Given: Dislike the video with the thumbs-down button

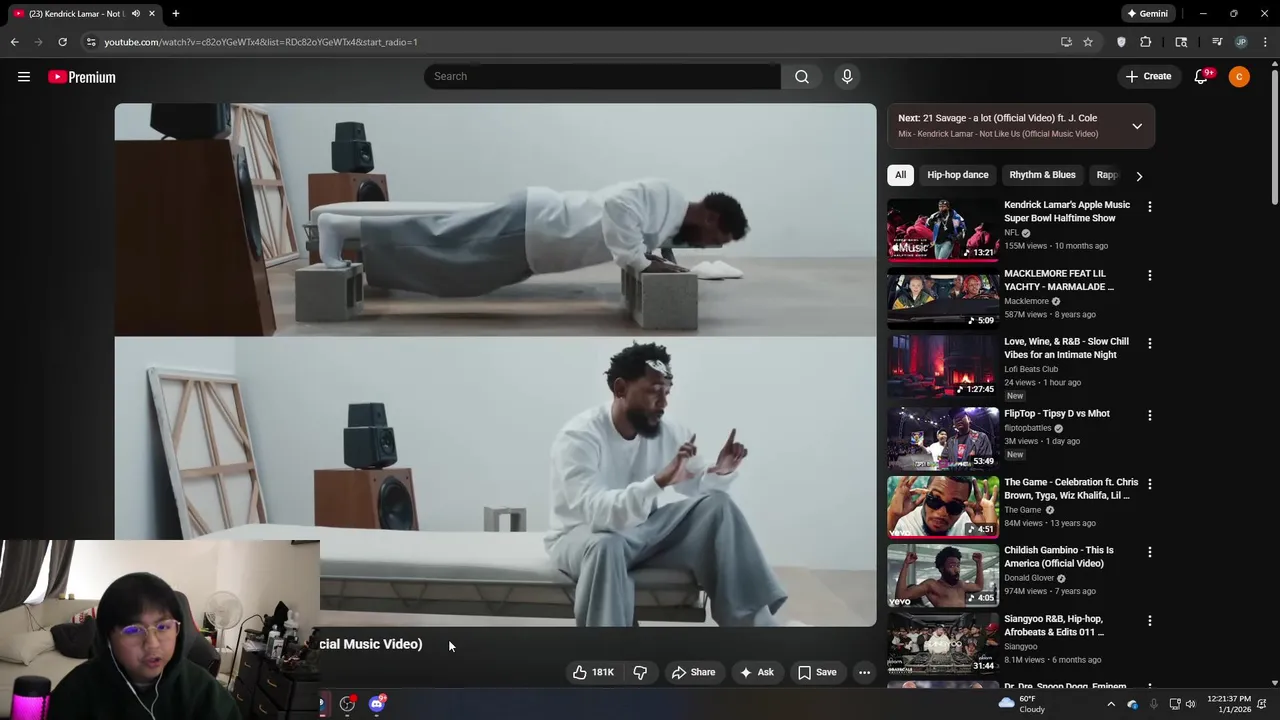Looking at the screenshot, I should coord(640,672).
